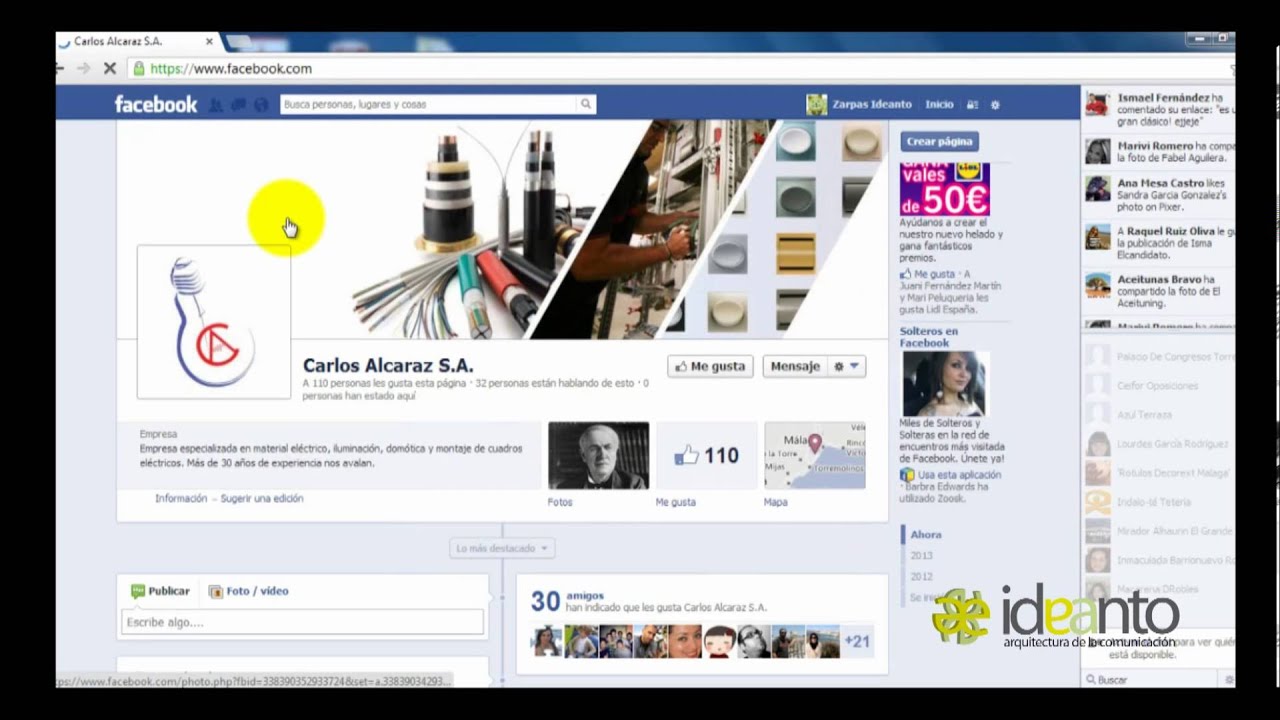Expand the gear dropdown beside Mensaje
The height and width of the screenshot is (720, 1280).
[846, 366]
